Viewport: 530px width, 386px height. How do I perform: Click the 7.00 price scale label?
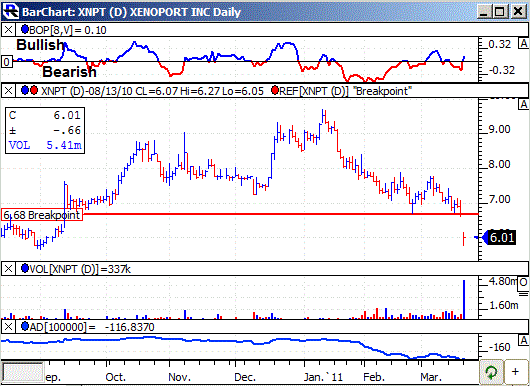(x=500, y=199)
